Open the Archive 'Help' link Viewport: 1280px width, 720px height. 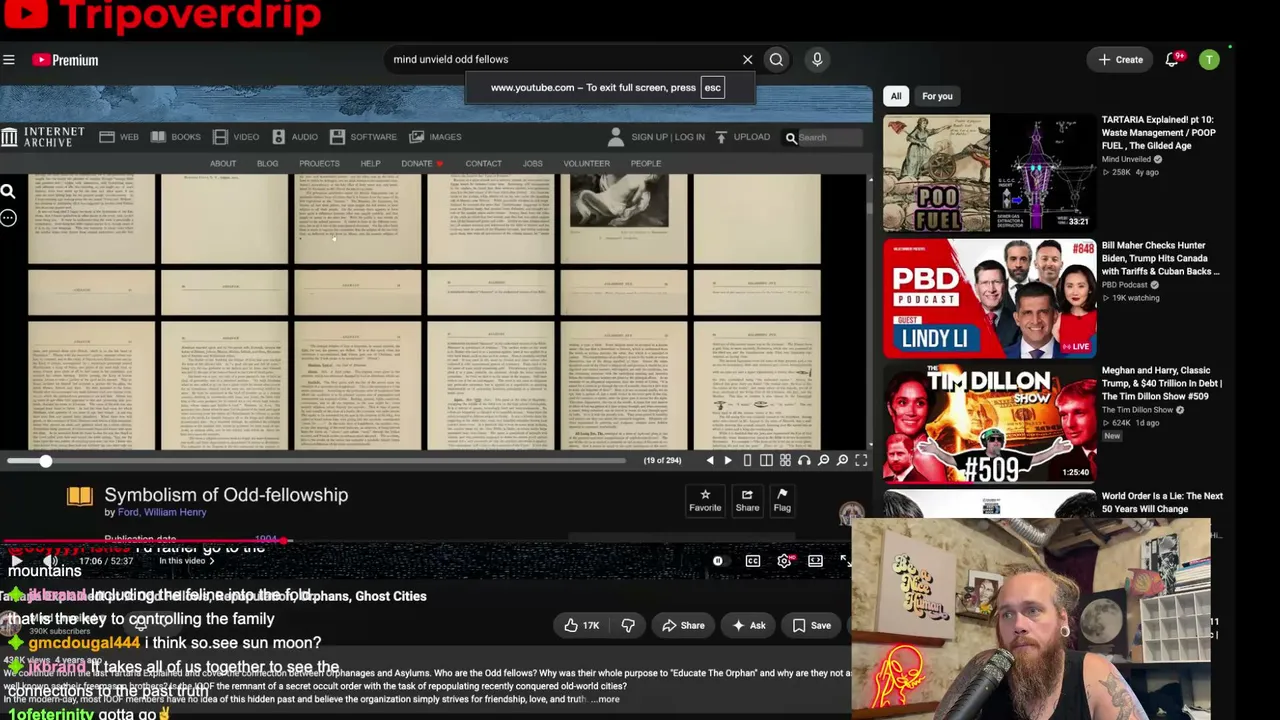click(370, 163)
